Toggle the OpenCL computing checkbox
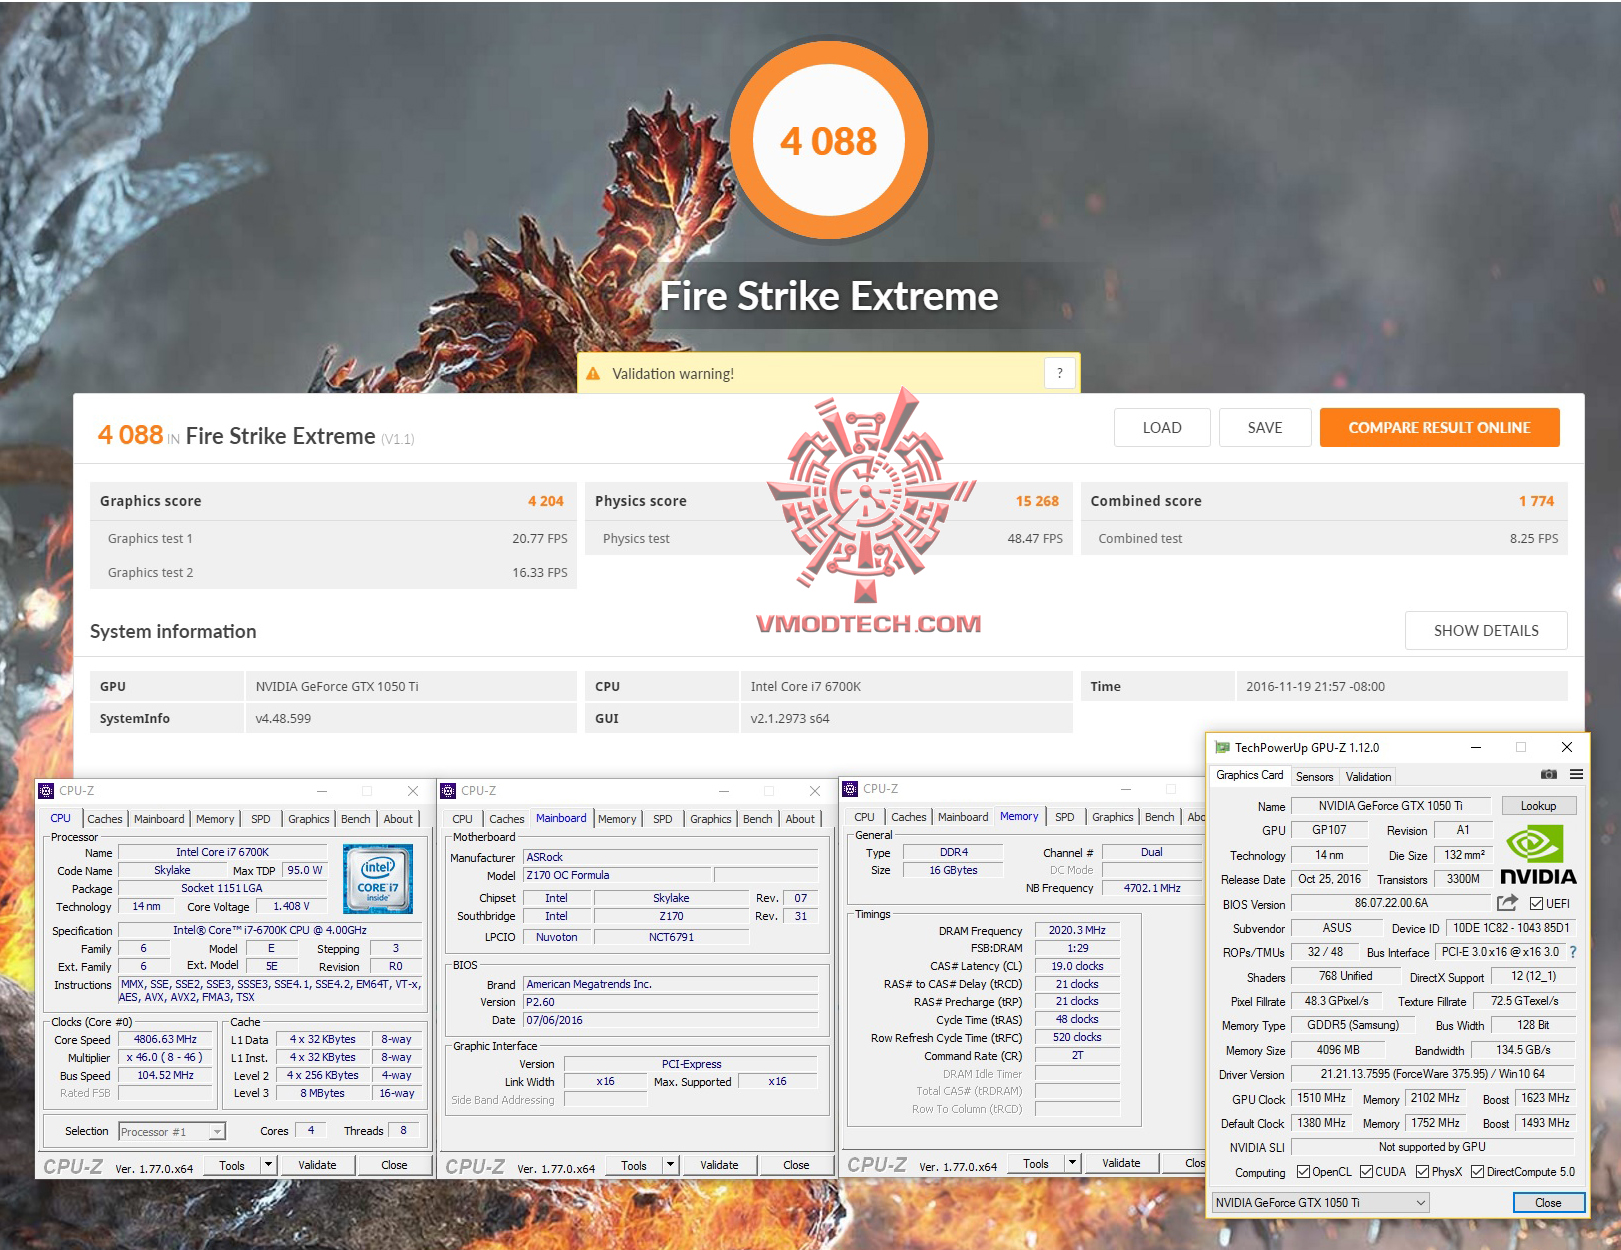Screen dimensions: 1621x1250 pos(1303,1172)
